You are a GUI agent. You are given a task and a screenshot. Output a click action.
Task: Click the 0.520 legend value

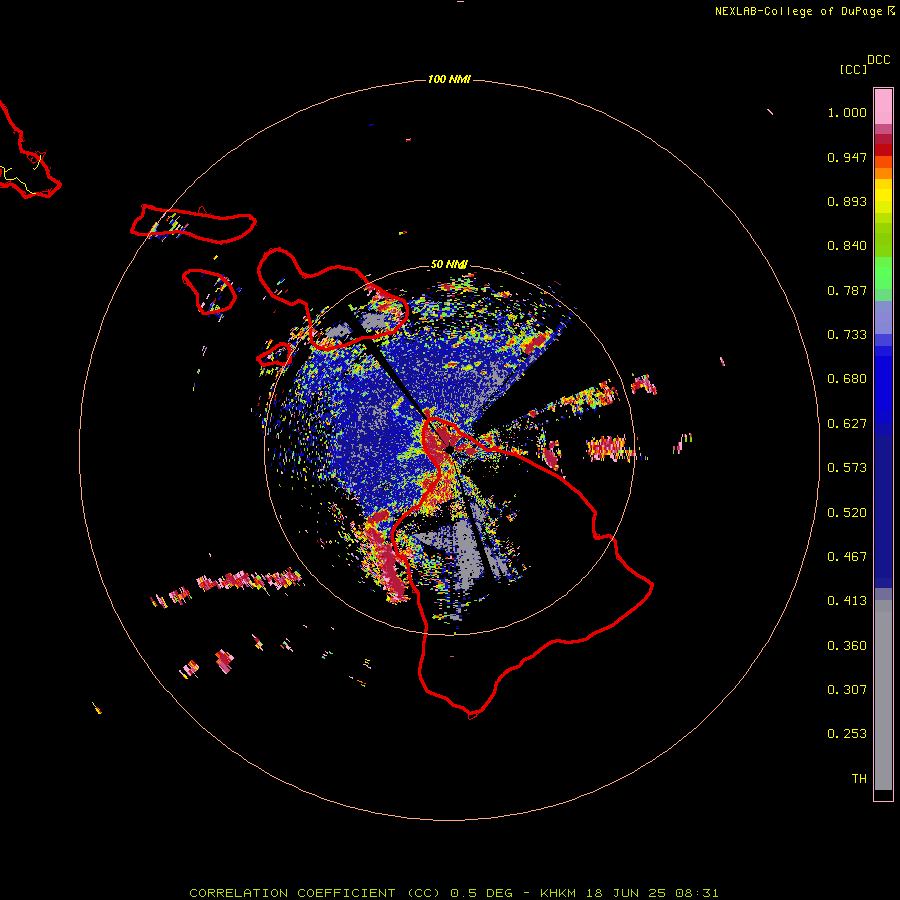coord(847,513)
